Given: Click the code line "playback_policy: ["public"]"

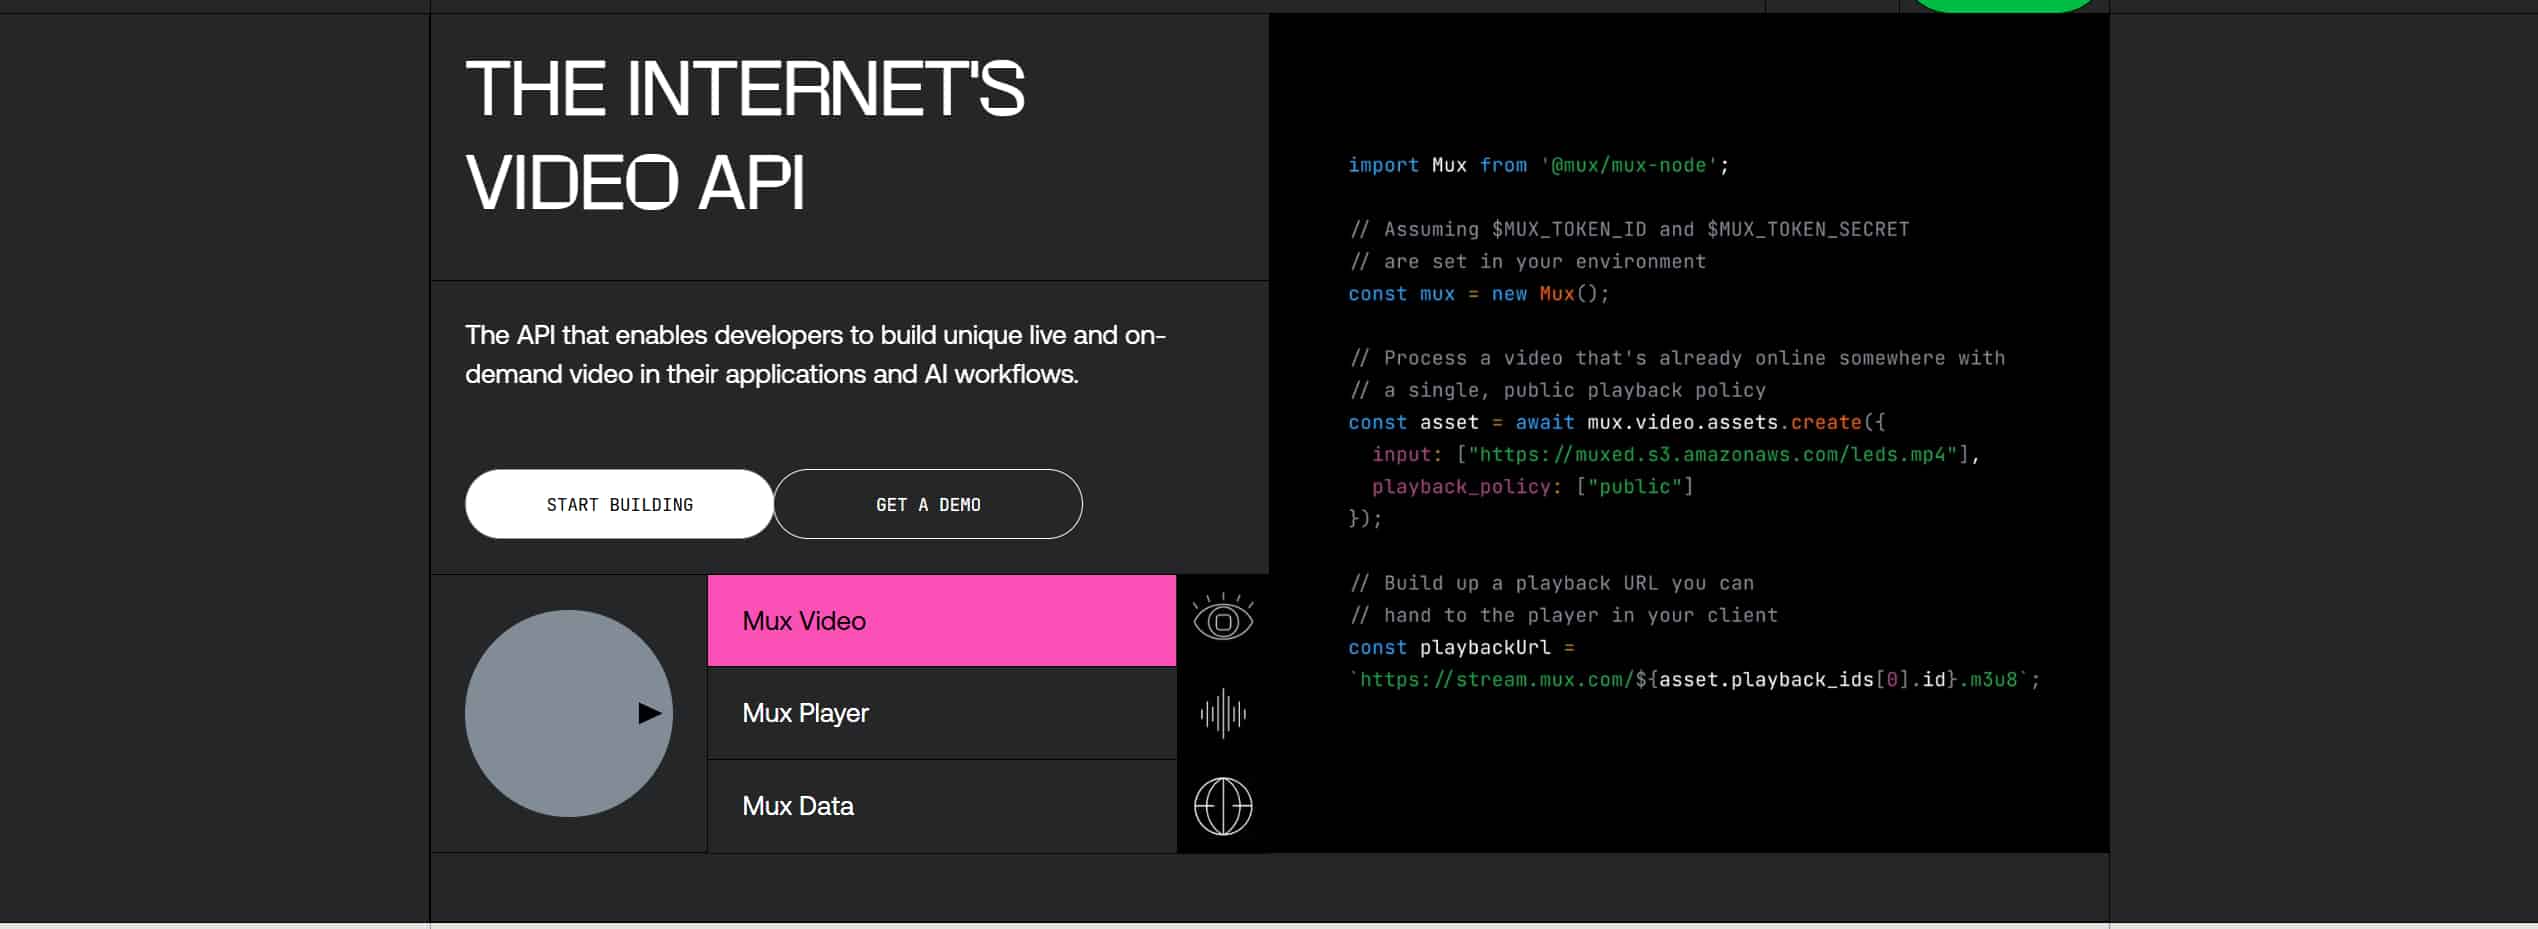Looking at the screenshot, I should click(1533, 486).
